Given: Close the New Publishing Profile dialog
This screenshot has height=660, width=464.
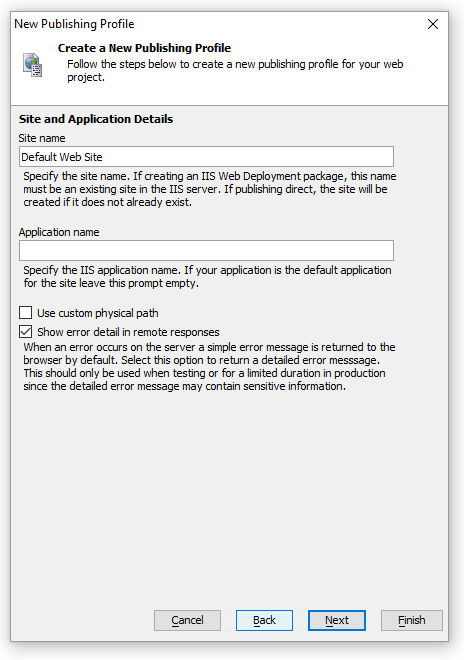Looking at the screenshot, I should click(433, 24).
